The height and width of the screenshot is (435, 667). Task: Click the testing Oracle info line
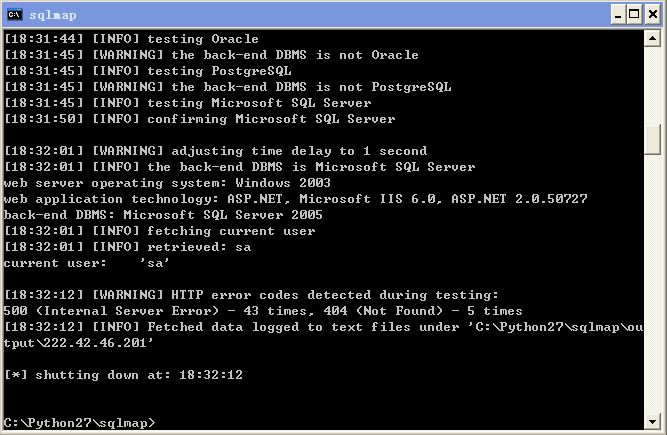[x=131, y=39]
